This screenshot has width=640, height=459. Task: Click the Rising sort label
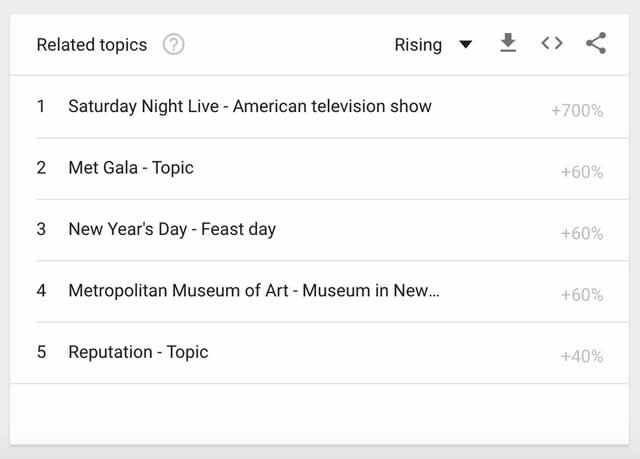coord(418,44)
